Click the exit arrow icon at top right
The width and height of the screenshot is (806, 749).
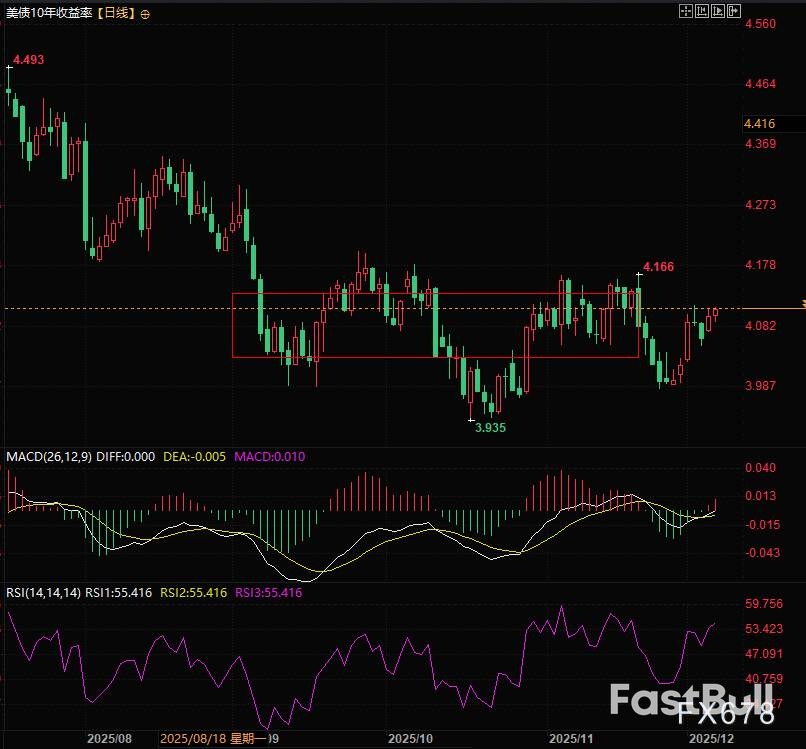tap(735, 11)
